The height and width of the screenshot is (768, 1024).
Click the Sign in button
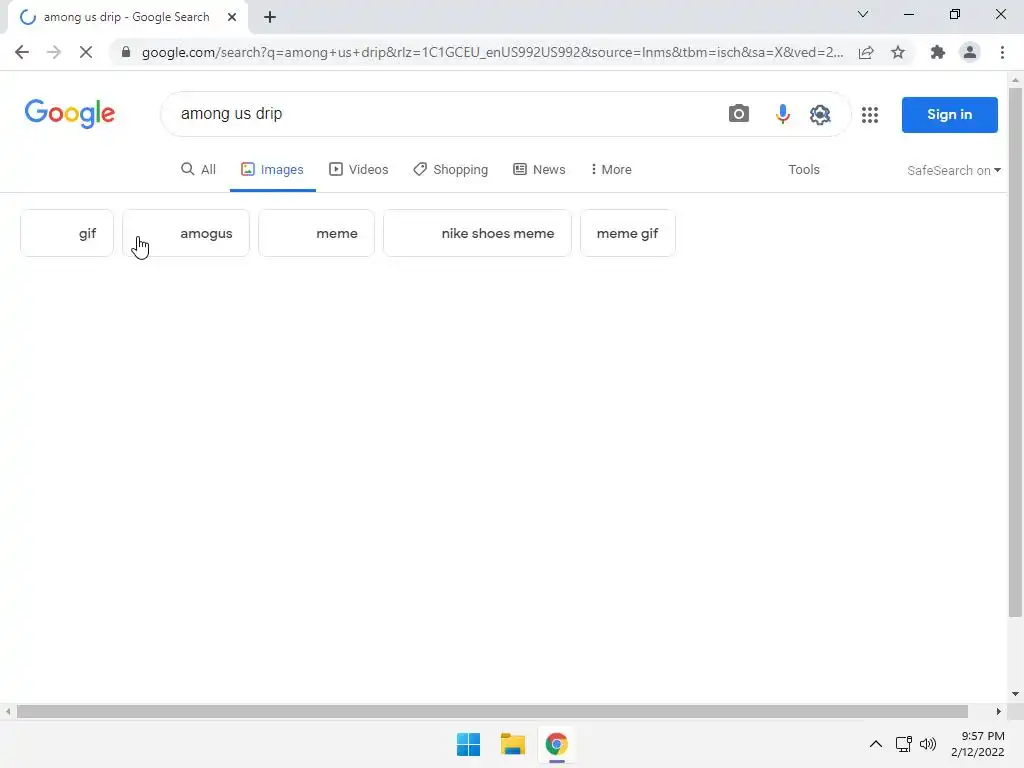[x=950, y=114]
